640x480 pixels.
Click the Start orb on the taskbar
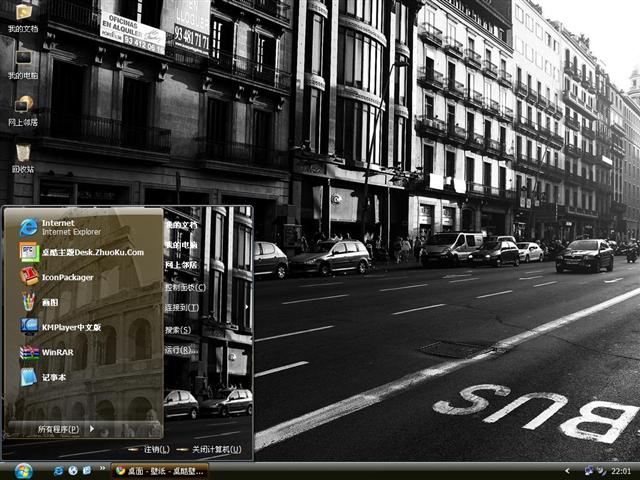coord(22,470)
